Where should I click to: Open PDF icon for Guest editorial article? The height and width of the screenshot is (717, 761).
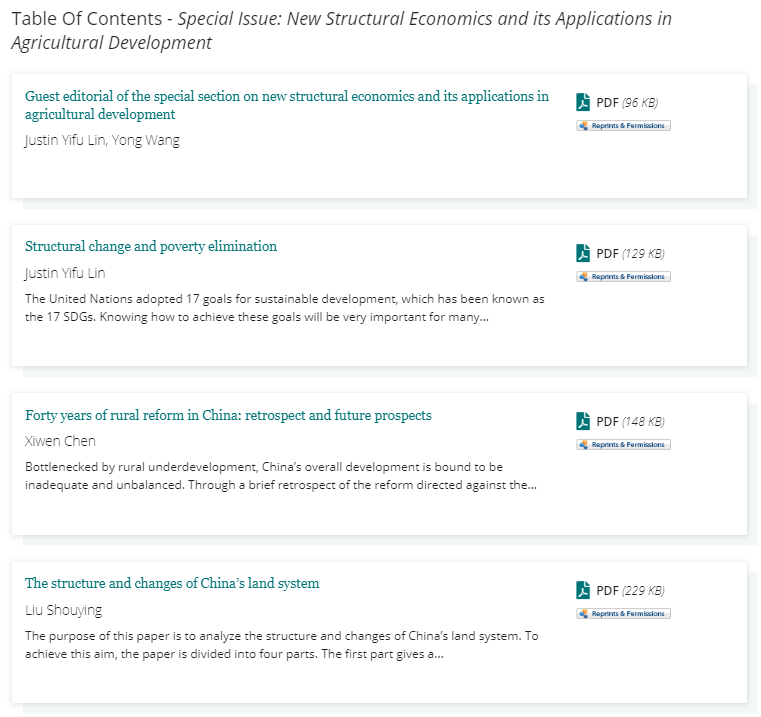(x=583, y=102)
